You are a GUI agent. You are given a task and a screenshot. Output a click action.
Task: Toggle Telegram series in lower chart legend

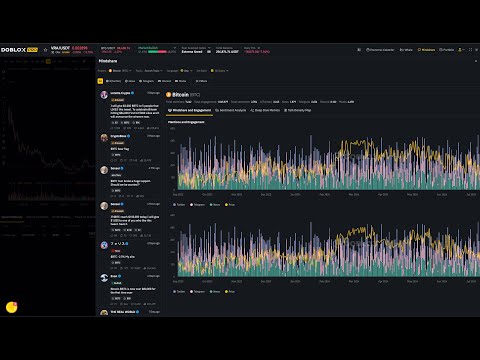pyautogui.click(x=197, y=292)
